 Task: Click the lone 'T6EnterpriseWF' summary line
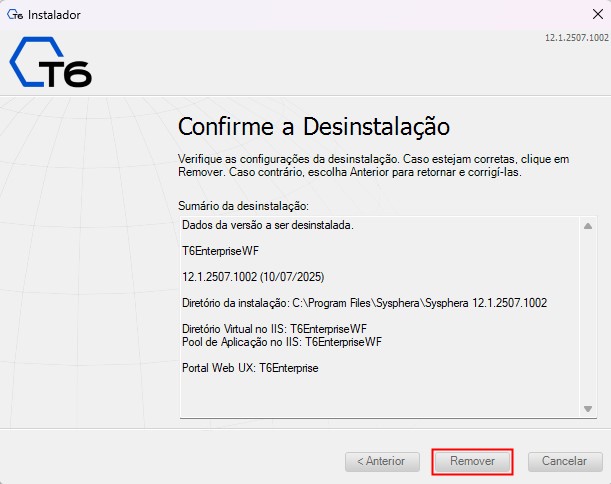tap(220, 251)
